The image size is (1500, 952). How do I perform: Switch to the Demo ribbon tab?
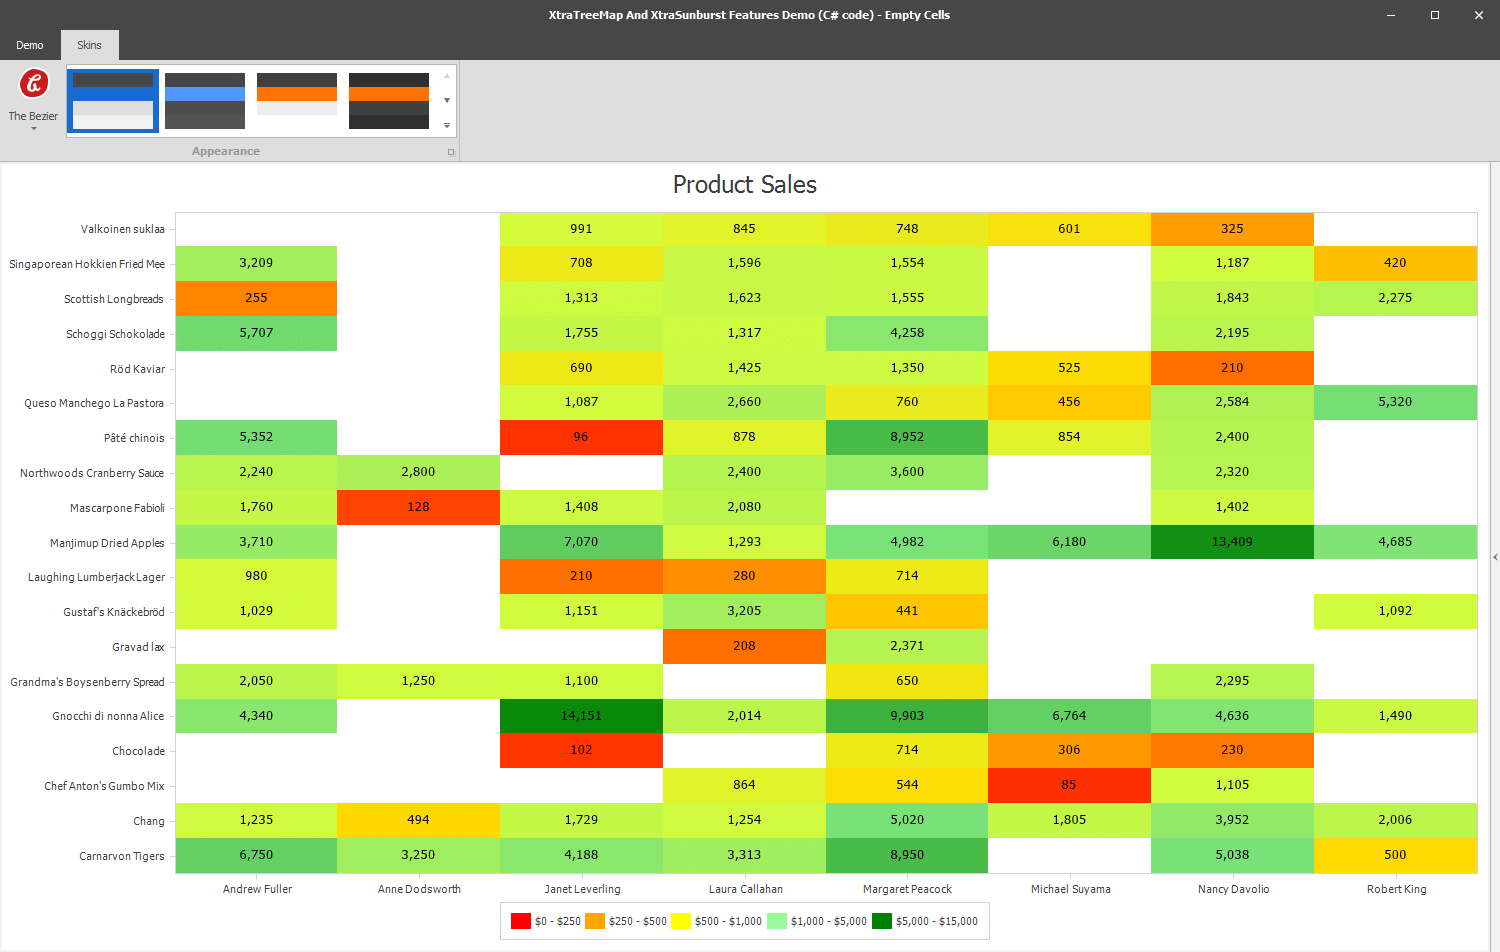click(x=30, y=45)
